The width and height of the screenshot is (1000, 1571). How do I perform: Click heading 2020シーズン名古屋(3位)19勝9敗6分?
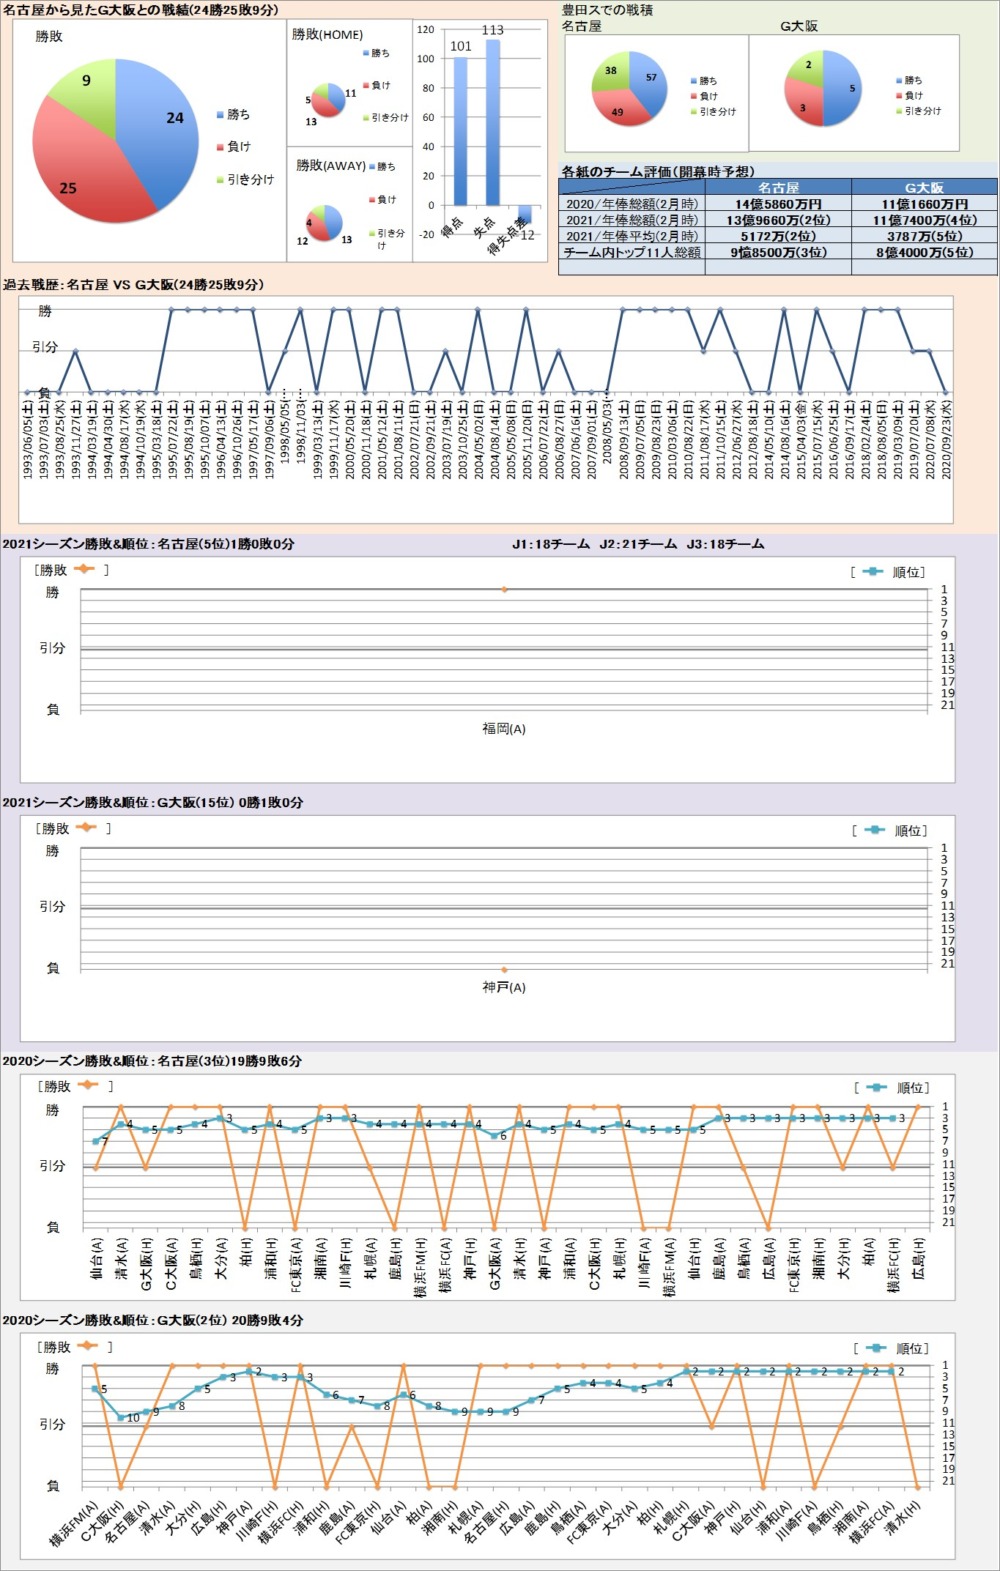point(152,1061)
